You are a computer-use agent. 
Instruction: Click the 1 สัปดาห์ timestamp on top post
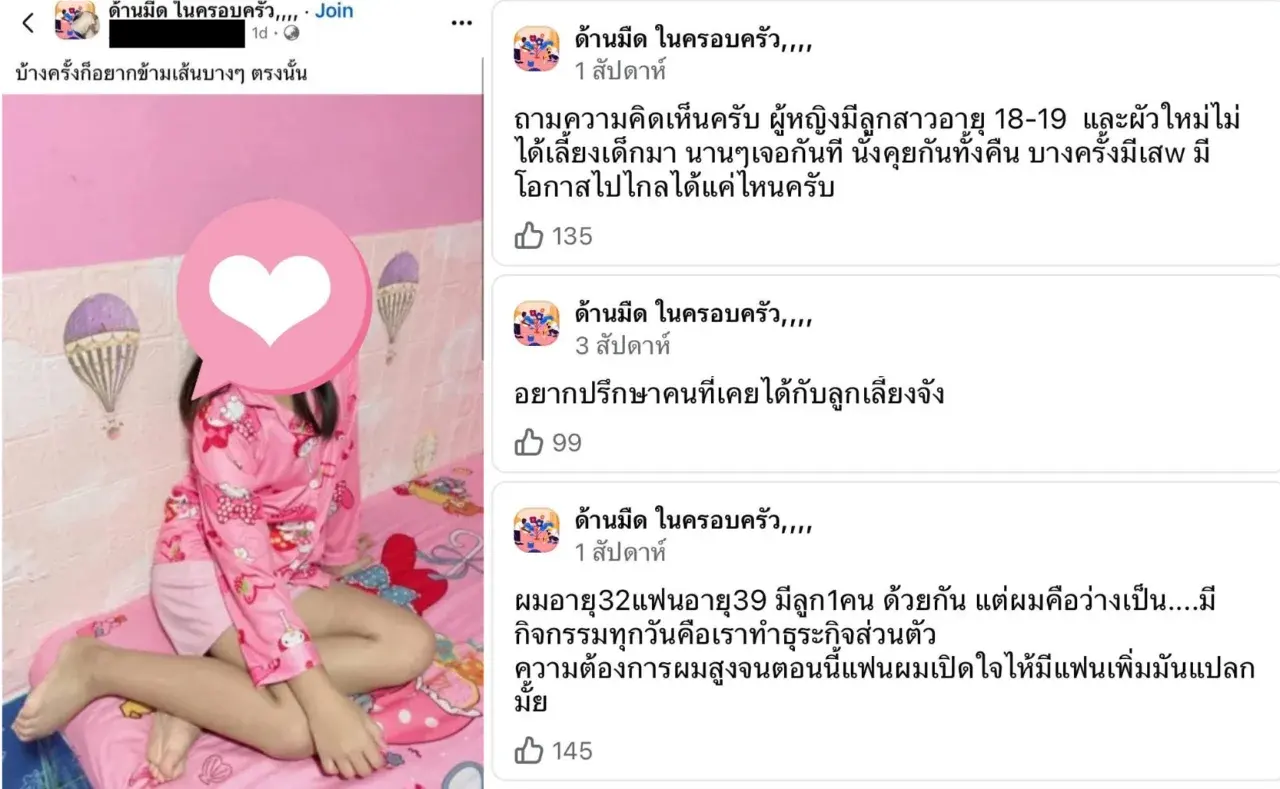[x=620, y=71]
